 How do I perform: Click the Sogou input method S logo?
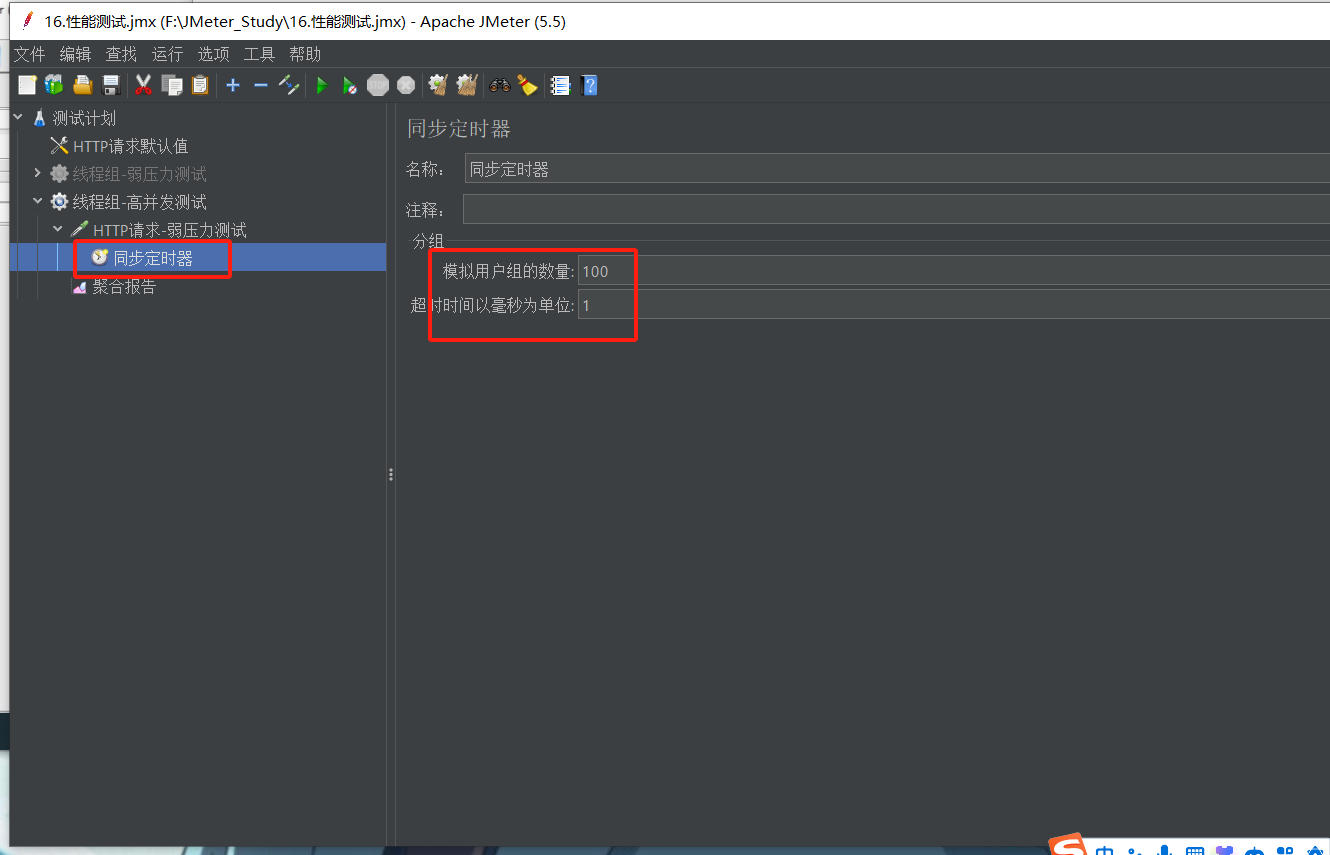[1068, 846]
